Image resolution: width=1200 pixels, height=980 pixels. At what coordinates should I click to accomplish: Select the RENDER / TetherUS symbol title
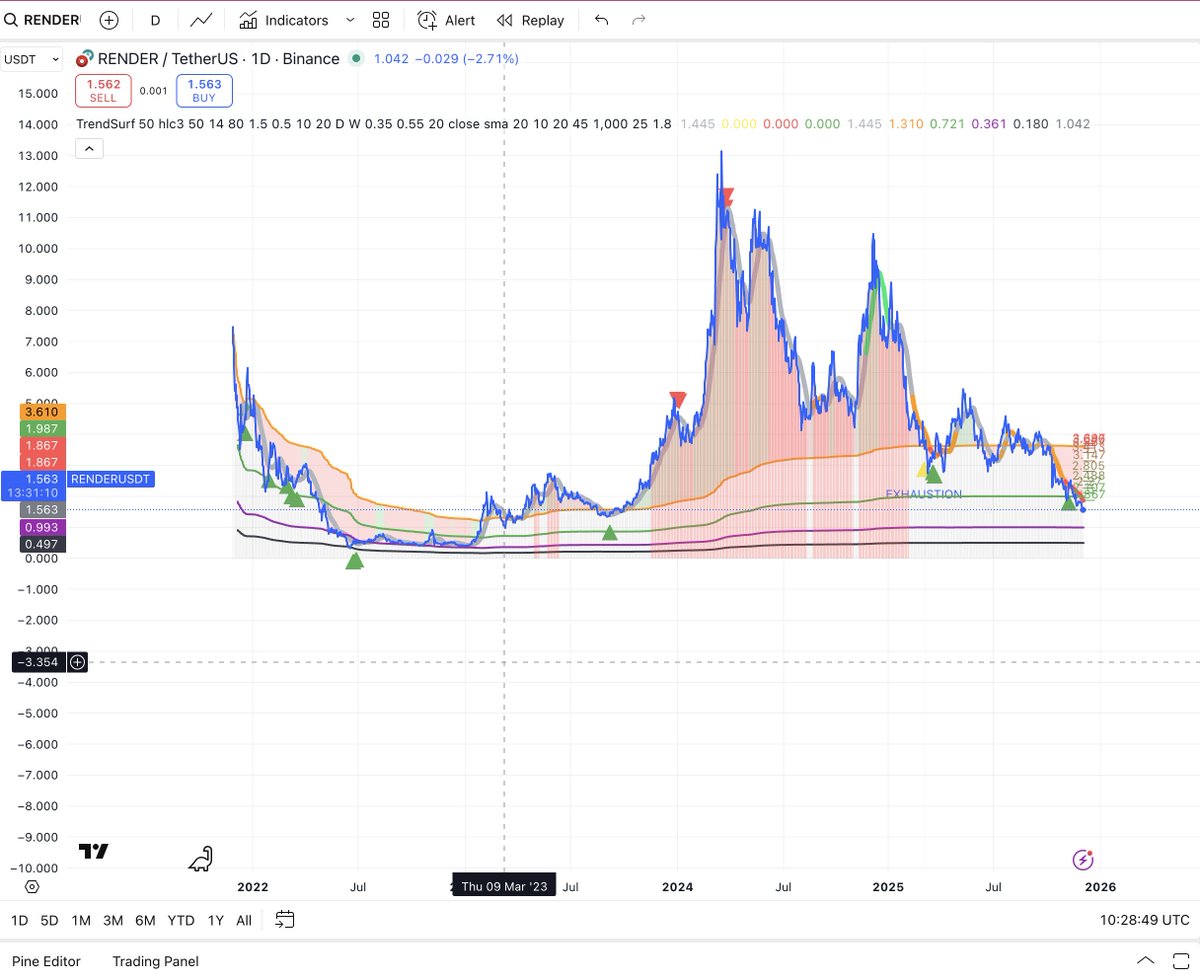218,59
